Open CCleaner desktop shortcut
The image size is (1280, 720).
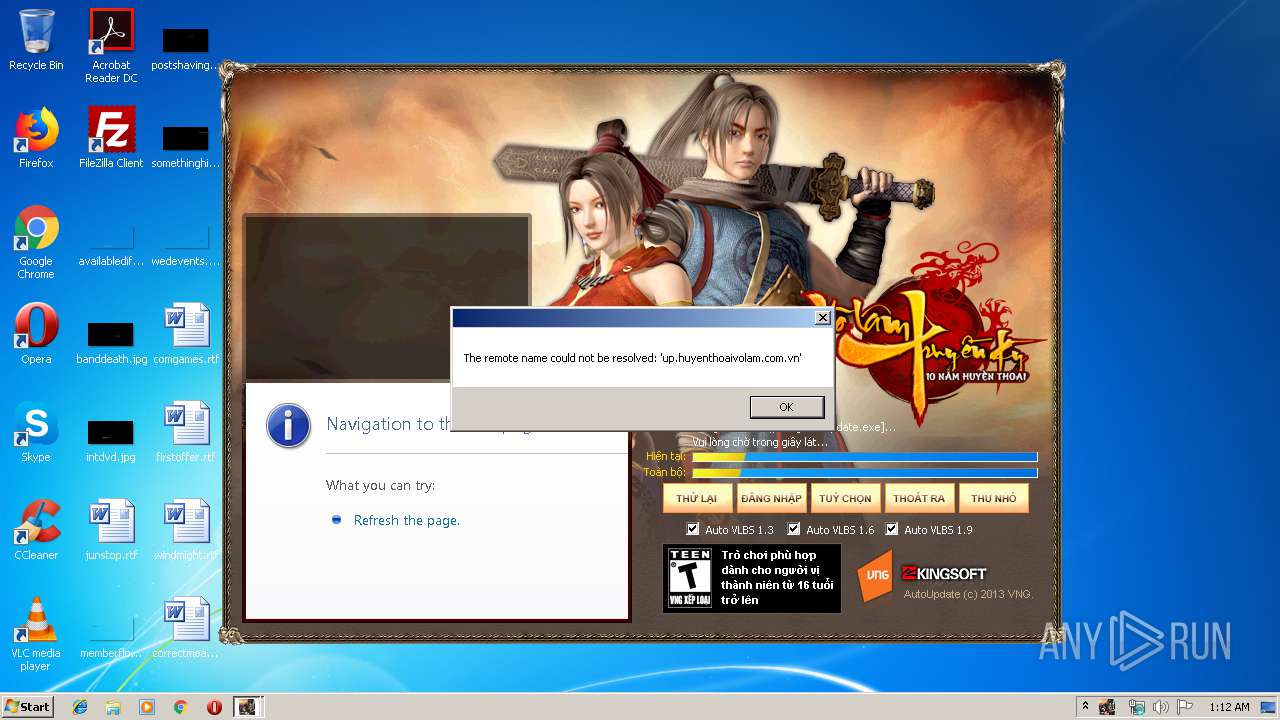coord(36,530)
